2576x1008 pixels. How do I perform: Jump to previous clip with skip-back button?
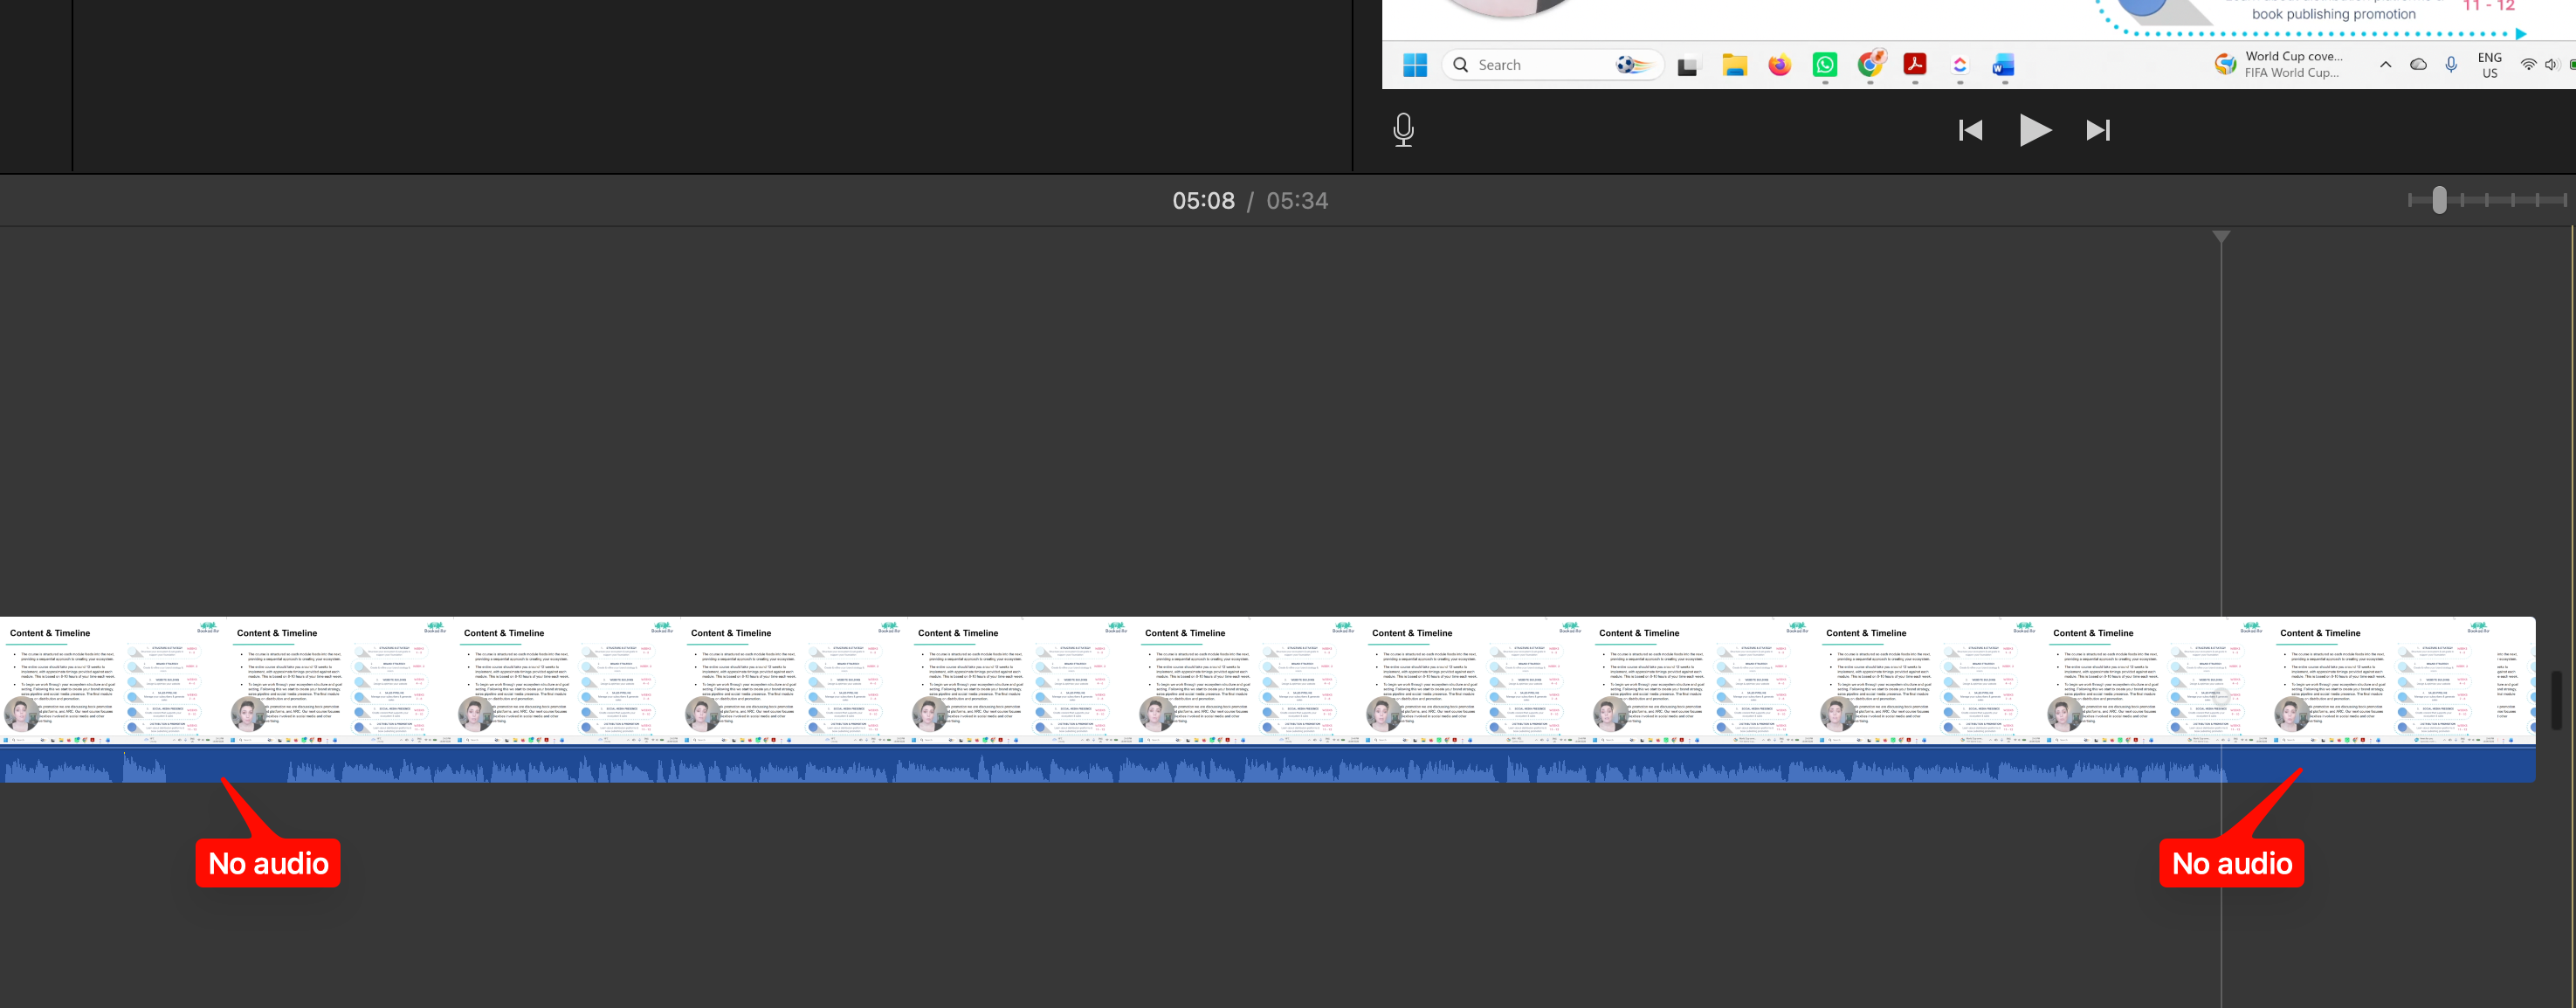coord(1970,130)
